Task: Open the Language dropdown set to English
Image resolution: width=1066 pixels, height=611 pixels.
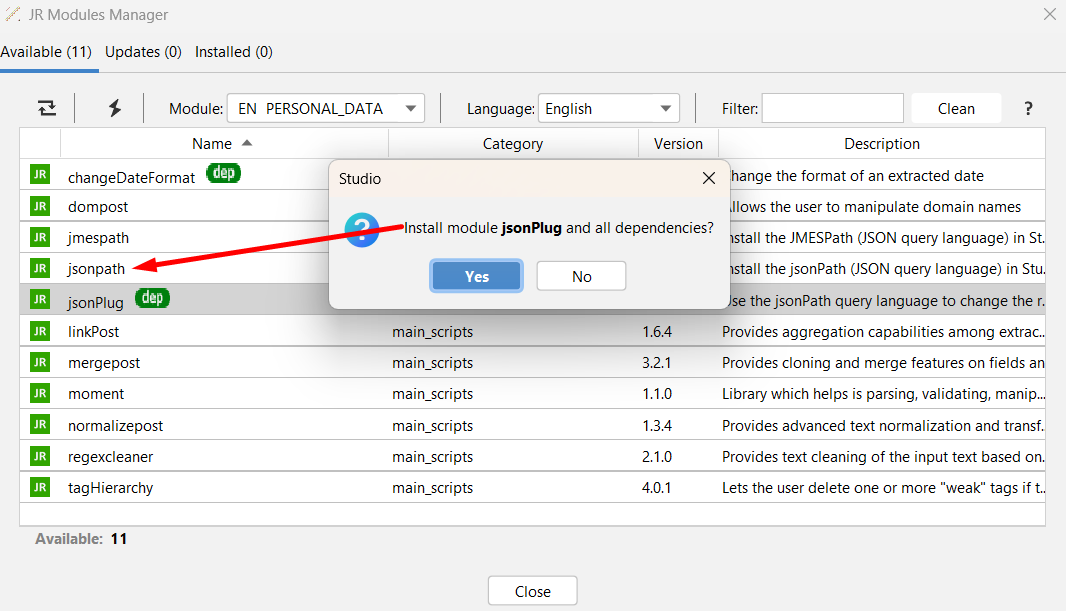Action: coord(608,109)
